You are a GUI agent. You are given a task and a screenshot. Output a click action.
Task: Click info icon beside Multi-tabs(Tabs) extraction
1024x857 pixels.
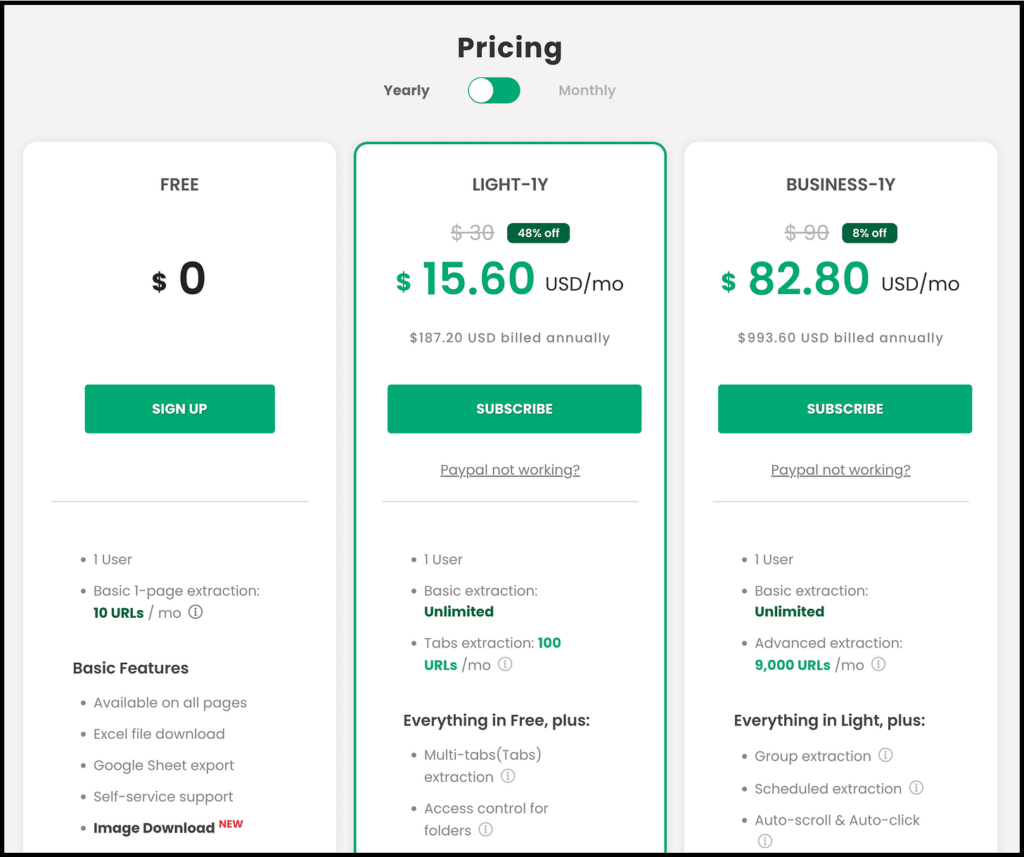(509, 777)
